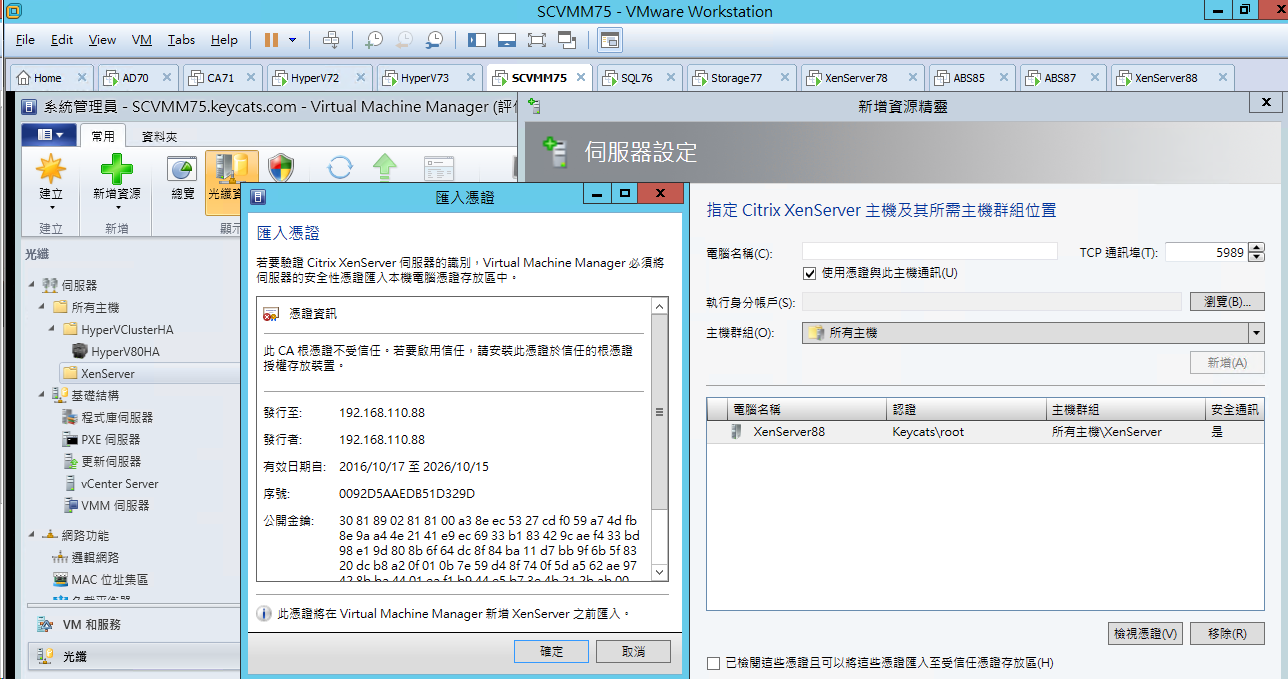Close the HyperV73 tab
Screen dimensions: 1288x679
pyautogui.click(x=469, y=77)
